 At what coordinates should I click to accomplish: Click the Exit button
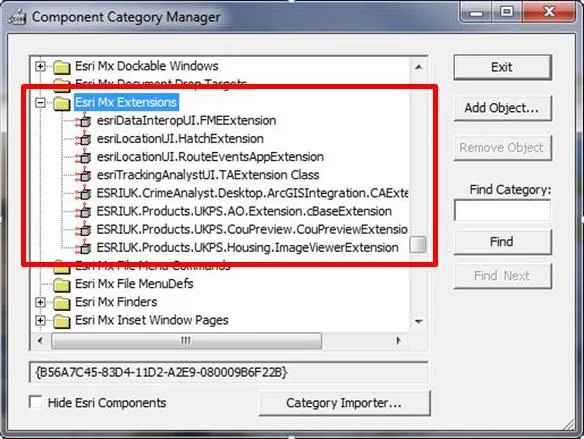pos(502,67)
